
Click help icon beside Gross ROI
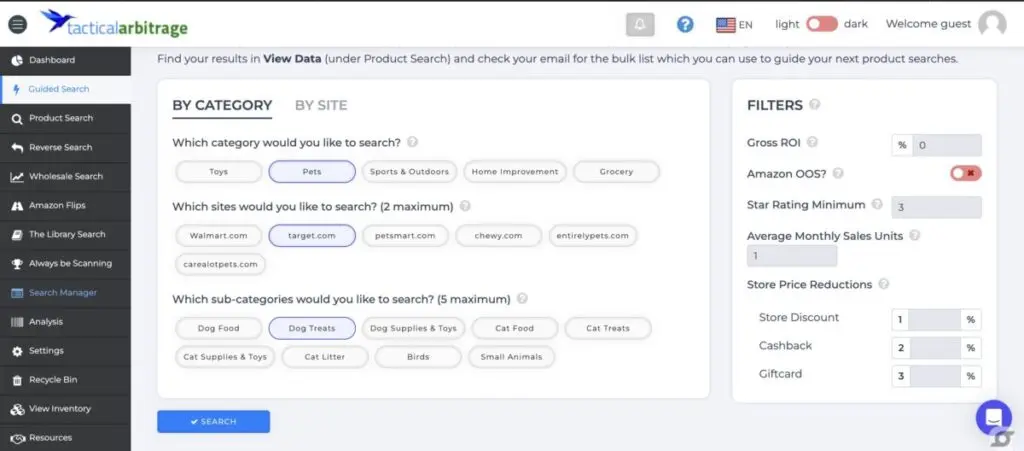pos(812,143)
